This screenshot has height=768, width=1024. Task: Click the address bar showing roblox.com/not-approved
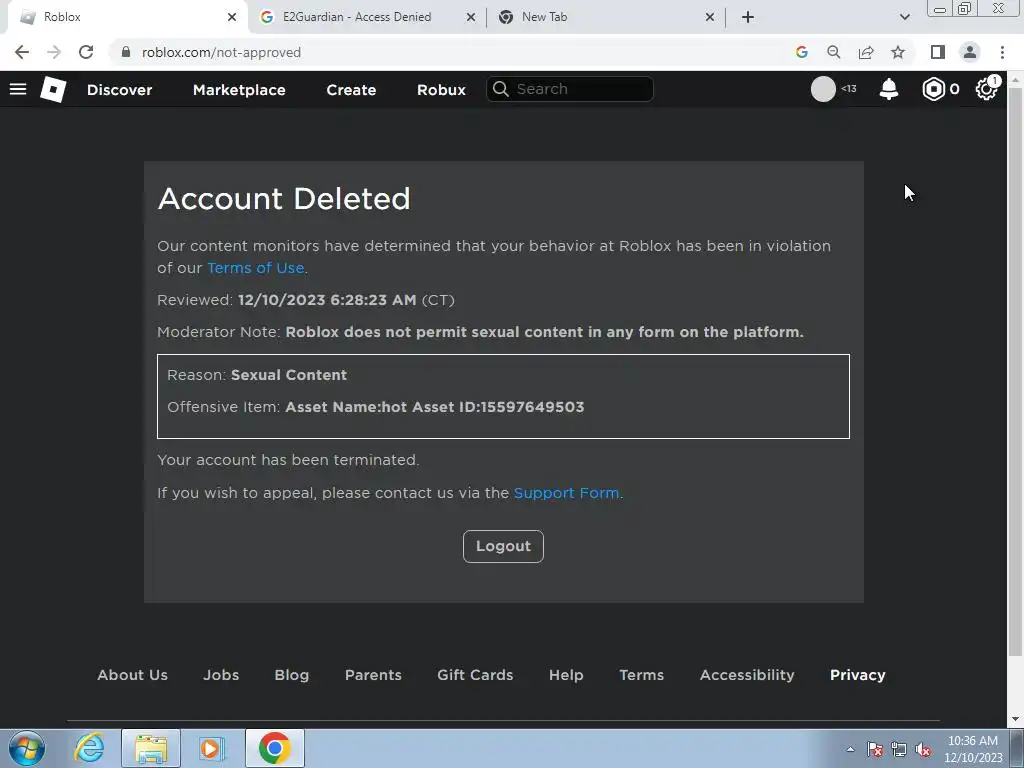451,52
